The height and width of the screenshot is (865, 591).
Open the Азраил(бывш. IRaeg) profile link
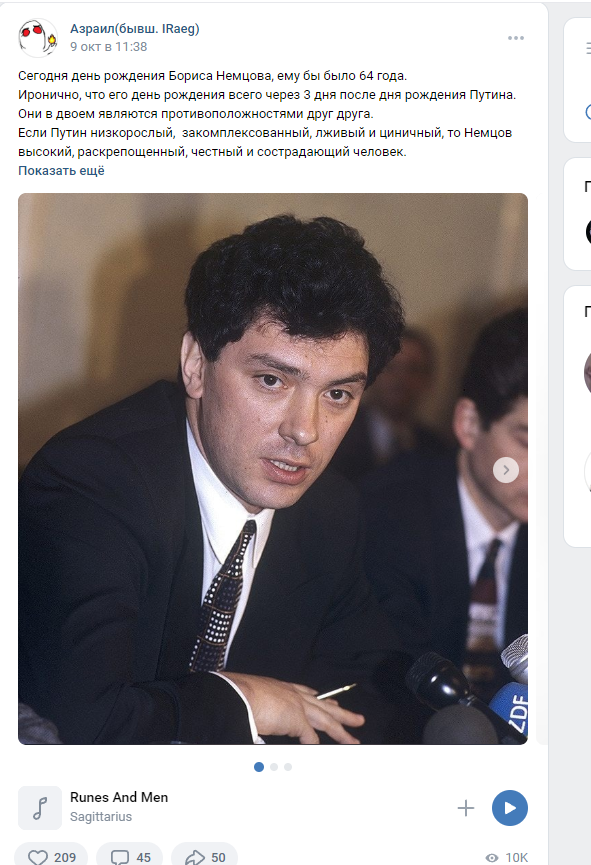pyautogui.click(x=135, y=29)
